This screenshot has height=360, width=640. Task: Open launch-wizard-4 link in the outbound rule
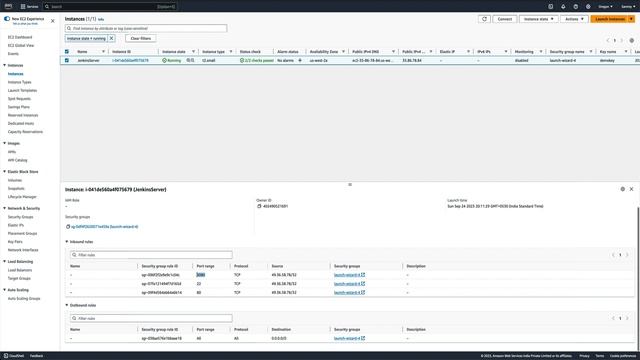[349, 338]
